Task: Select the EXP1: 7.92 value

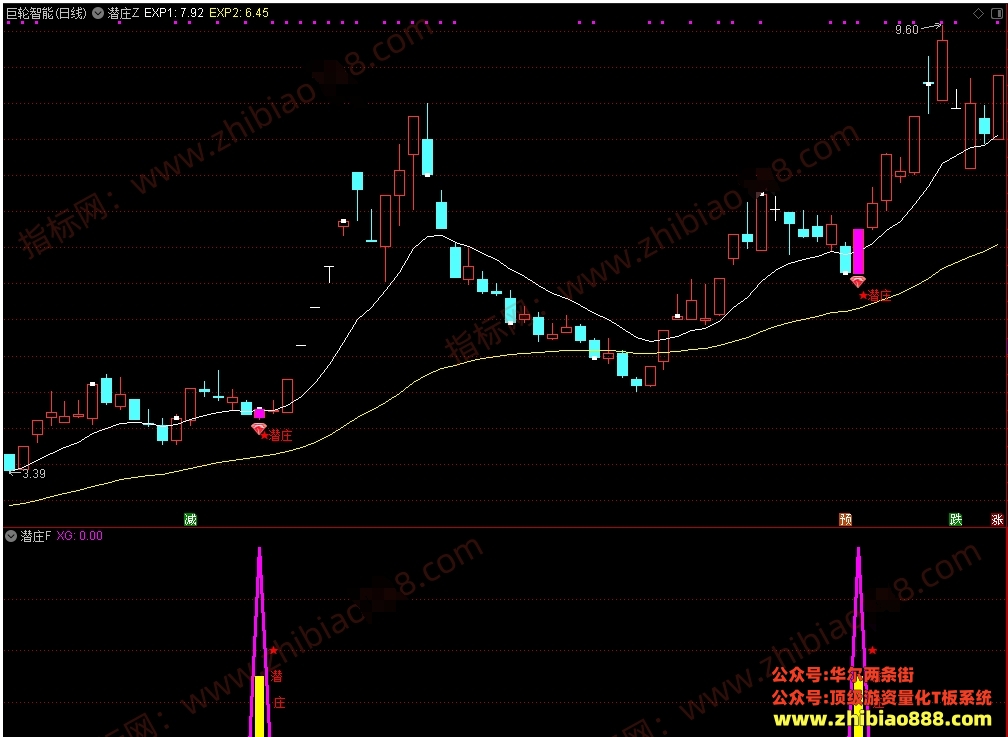Action: [x=174, y=13]
